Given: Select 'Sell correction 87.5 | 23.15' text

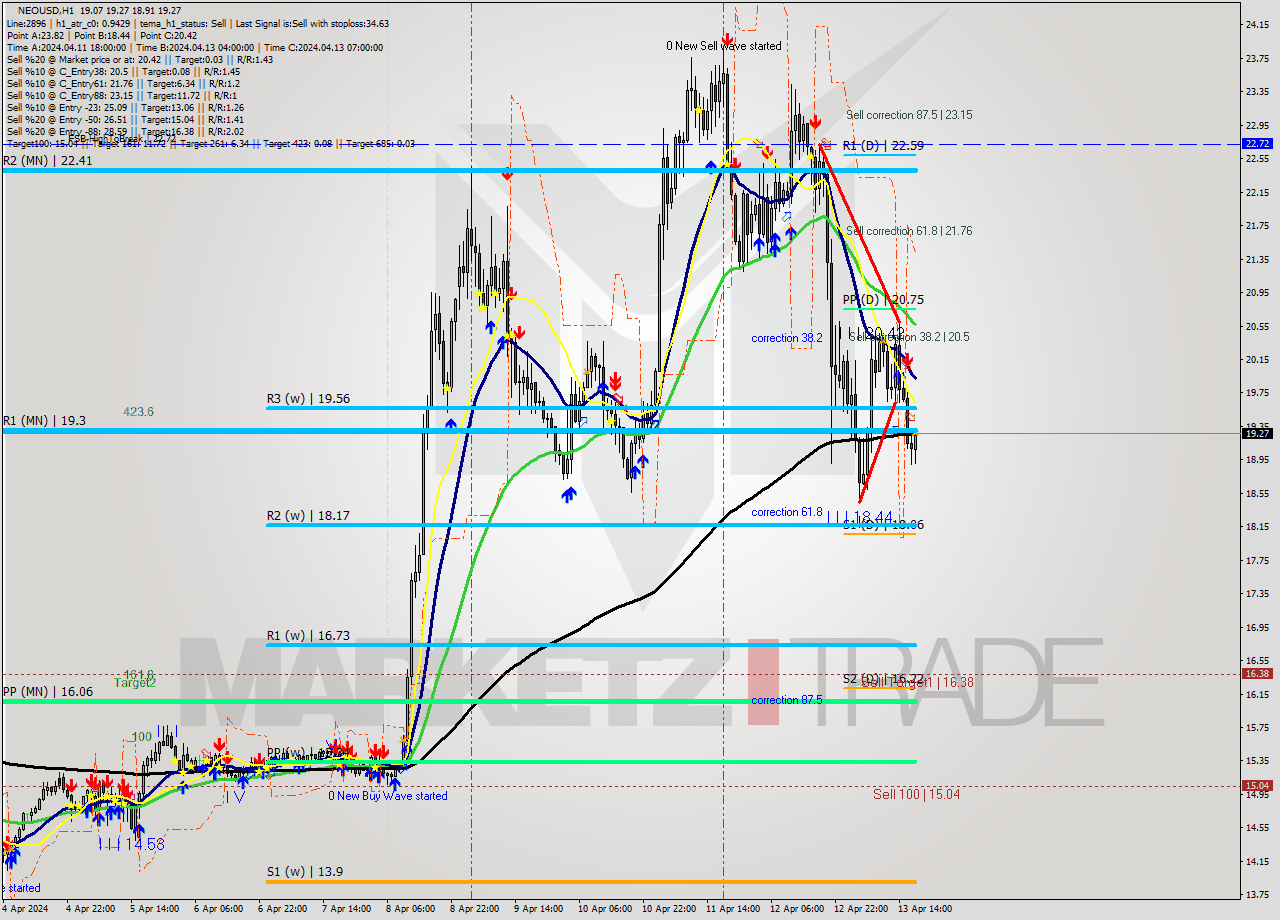Looking at the screenshot, I should click(909, 115).
